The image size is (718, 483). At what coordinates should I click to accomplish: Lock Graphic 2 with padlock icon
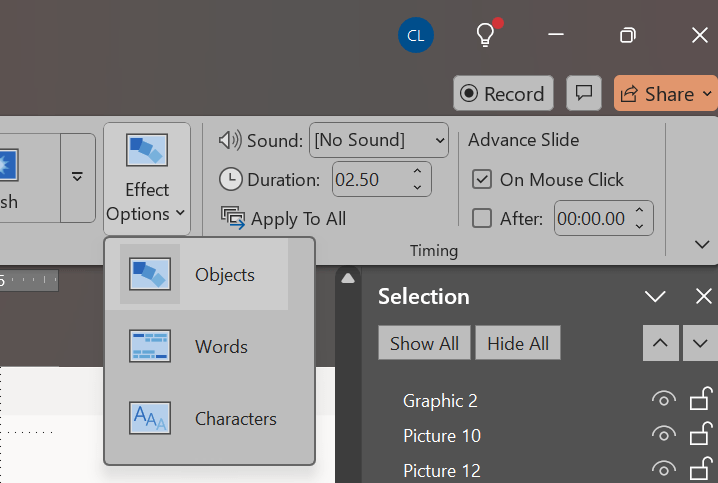(701, 398)
